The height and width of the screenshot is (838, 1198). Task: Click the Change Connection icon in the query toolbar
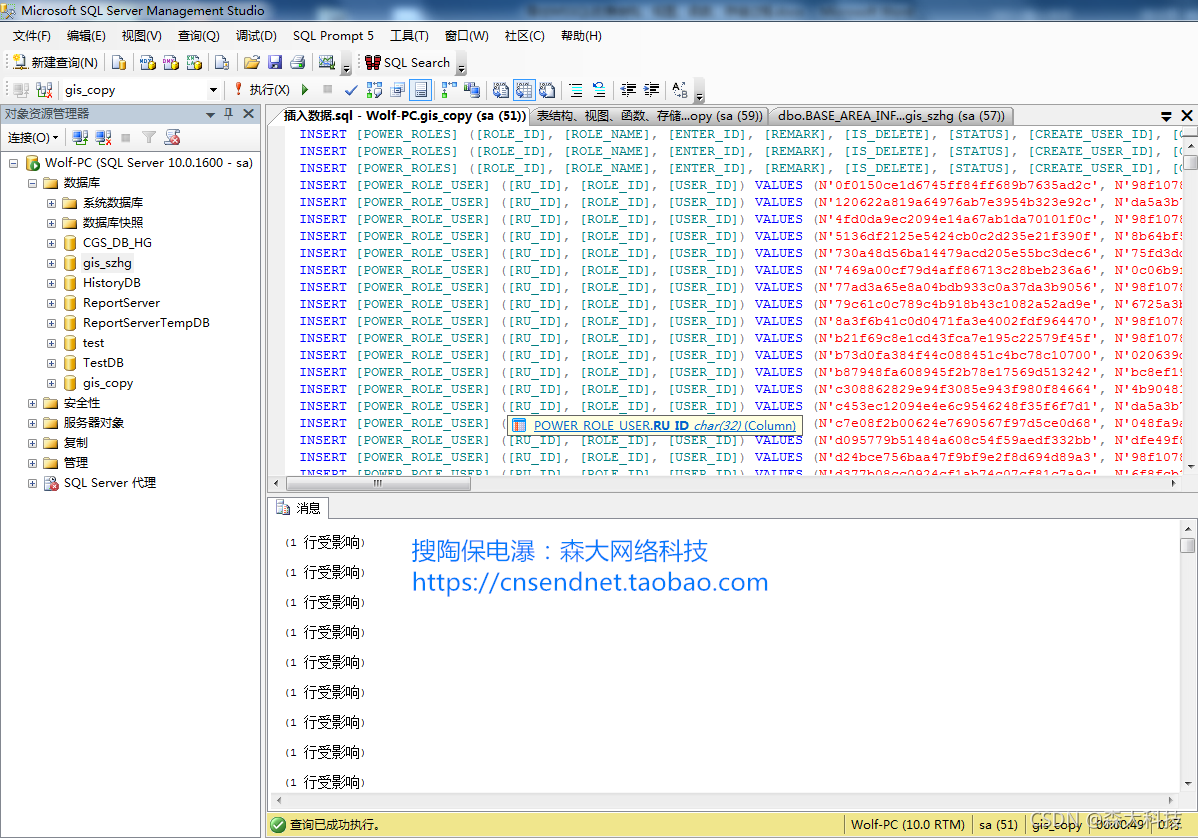tap(44, 90)
